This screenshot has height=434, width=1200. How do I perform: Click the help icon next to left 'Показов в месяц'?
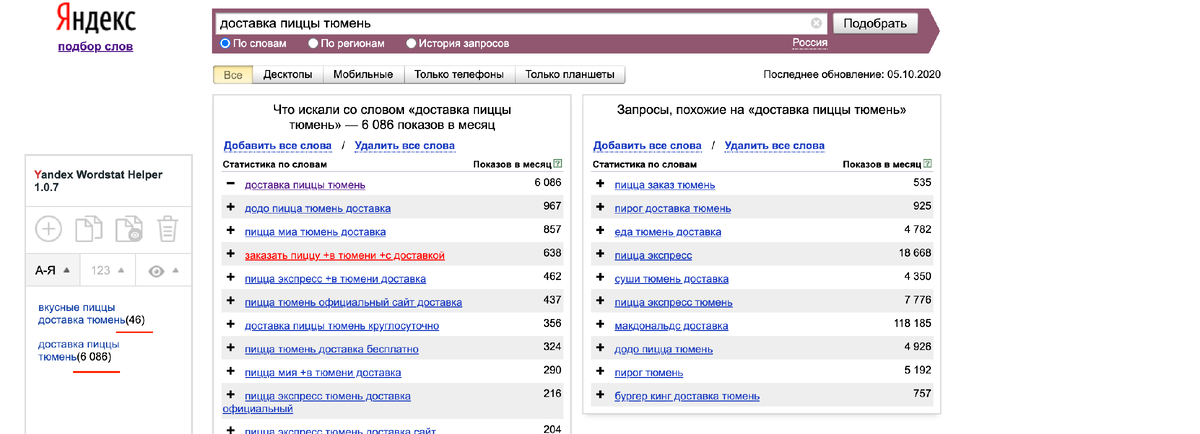pos(558,164)
